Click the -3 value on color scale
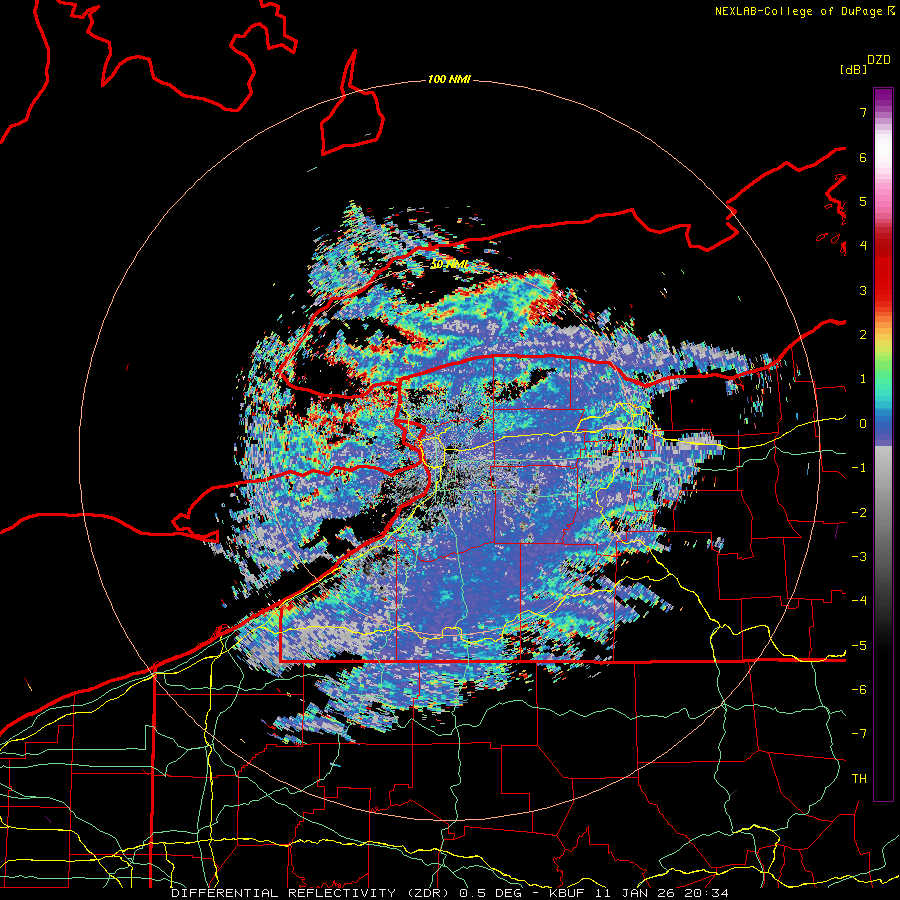Screen dimensions: 900x900 [859, 557]
